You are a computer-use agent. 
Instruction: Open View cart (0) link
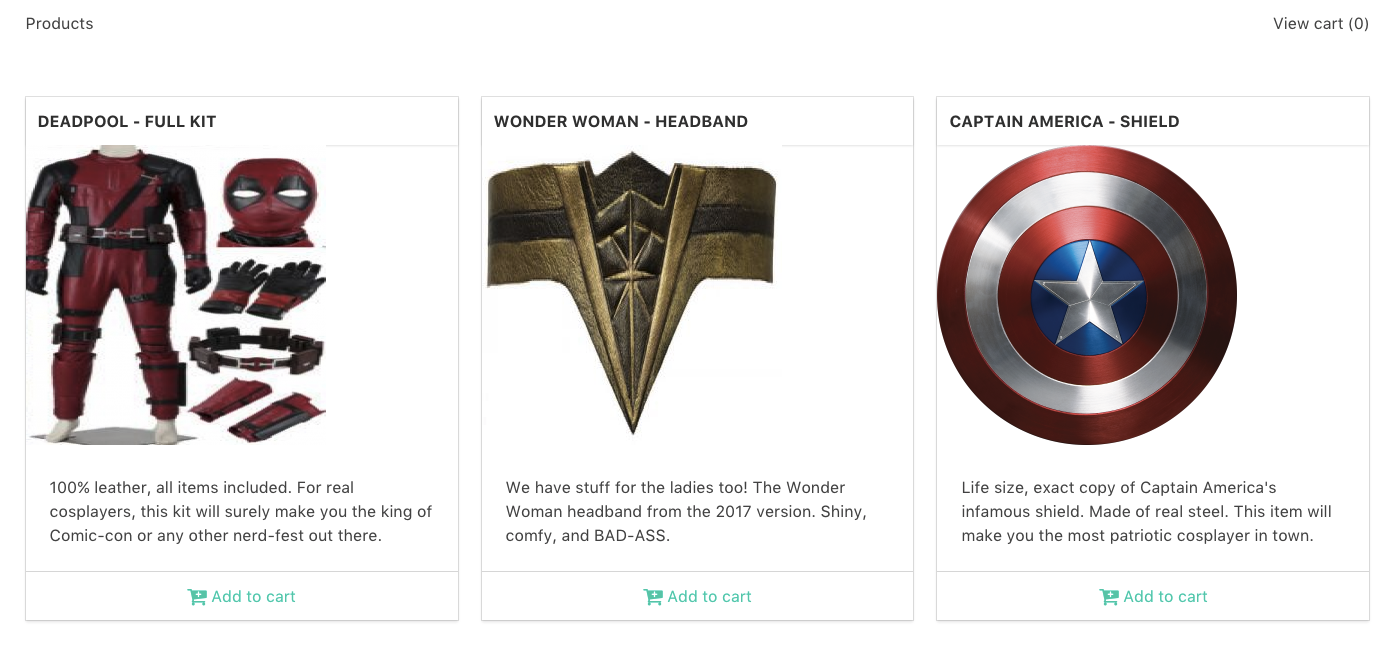pos(1320,24)
